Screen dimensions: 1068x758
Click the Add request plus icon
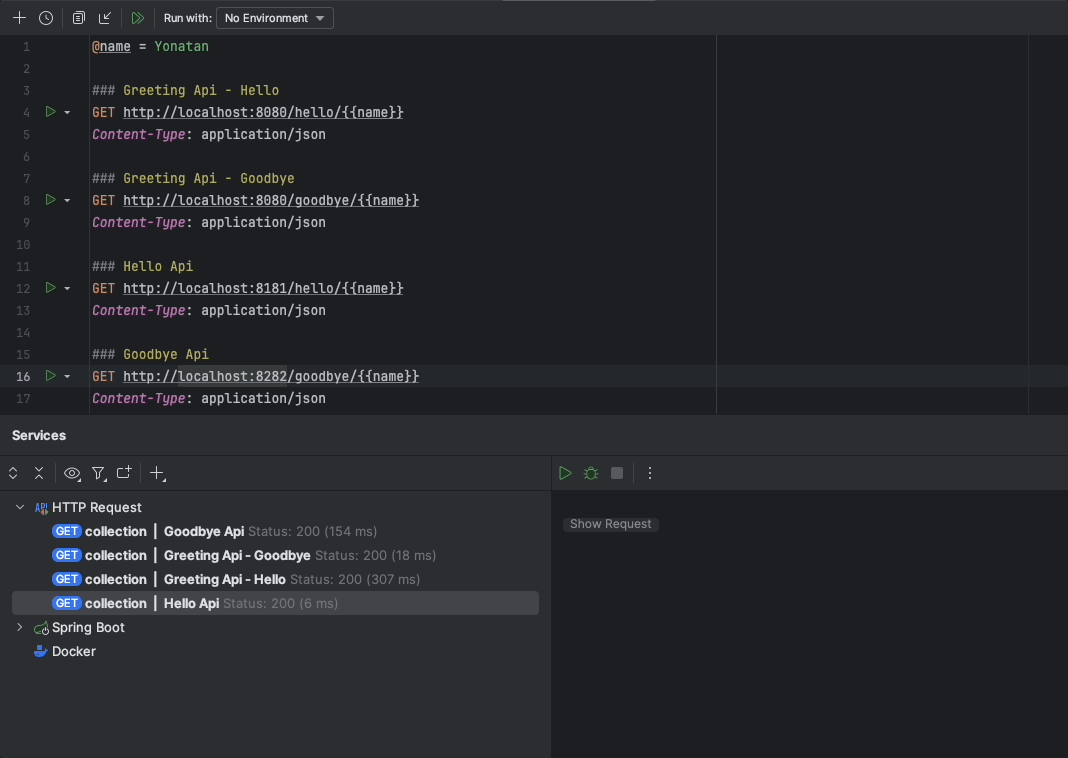[19, 18]
